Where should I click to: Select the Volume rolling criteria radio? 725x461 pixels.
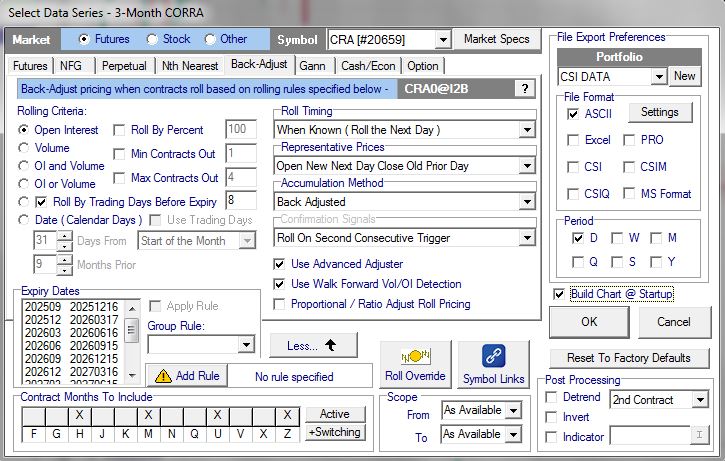coord(25,148)
